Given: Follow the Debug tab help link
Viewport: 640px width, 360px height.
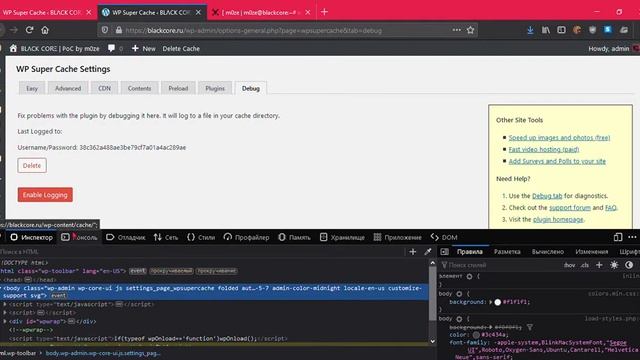Looking at the screenshot, I should click(547, 196).
